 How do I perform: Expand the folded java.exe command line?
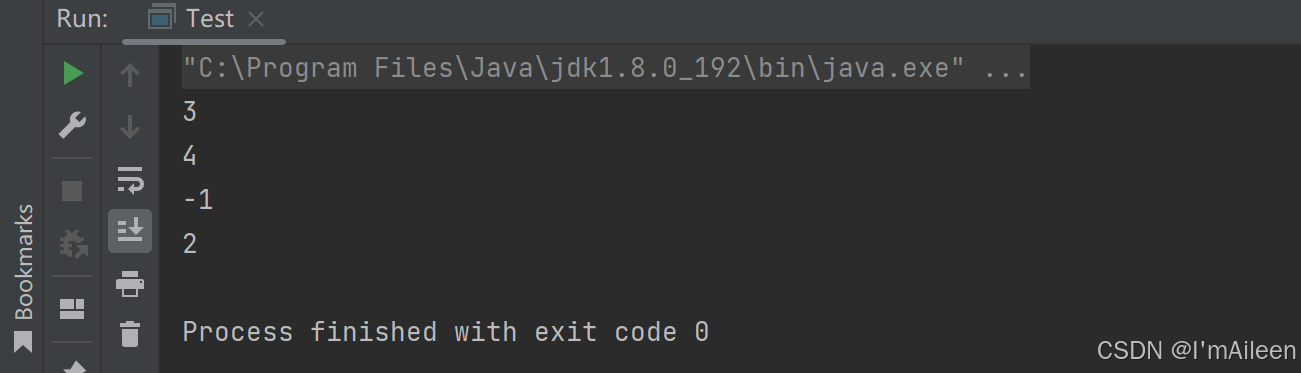click(606, 71)
